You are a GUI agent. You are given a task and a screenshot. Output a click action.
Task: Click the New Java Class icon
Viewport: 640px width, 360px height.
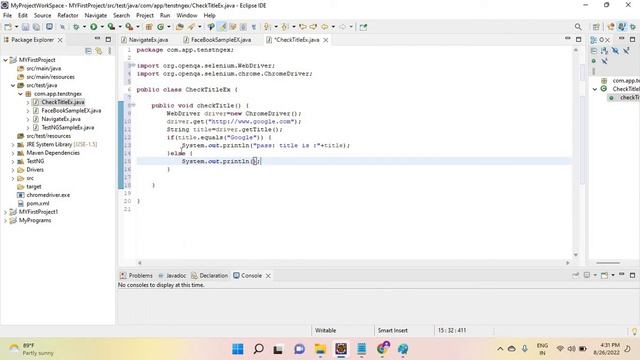[160, 27]
